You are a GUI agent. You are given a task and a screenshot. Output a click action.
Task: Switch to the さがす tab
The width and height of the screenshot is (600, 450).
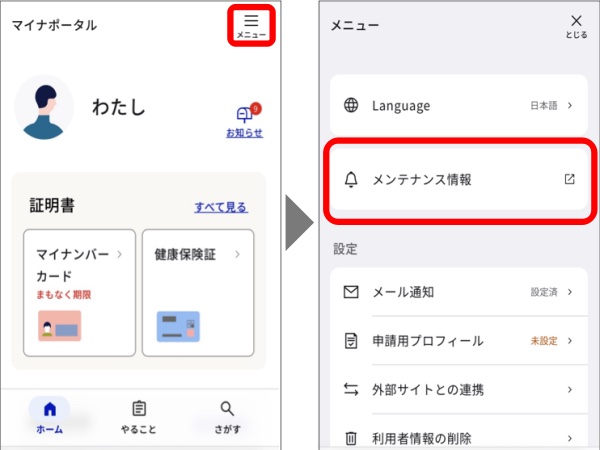point(227,417)
